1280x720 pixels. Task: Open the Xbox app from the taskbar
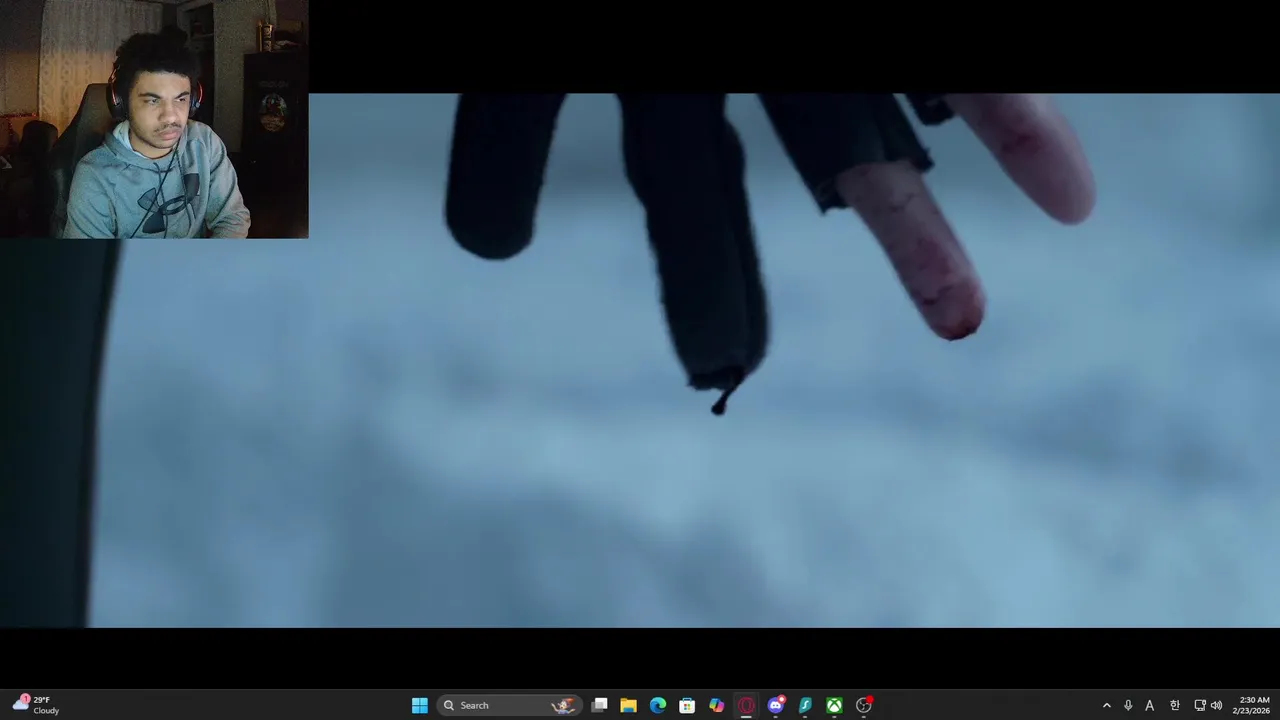[834, 705]
